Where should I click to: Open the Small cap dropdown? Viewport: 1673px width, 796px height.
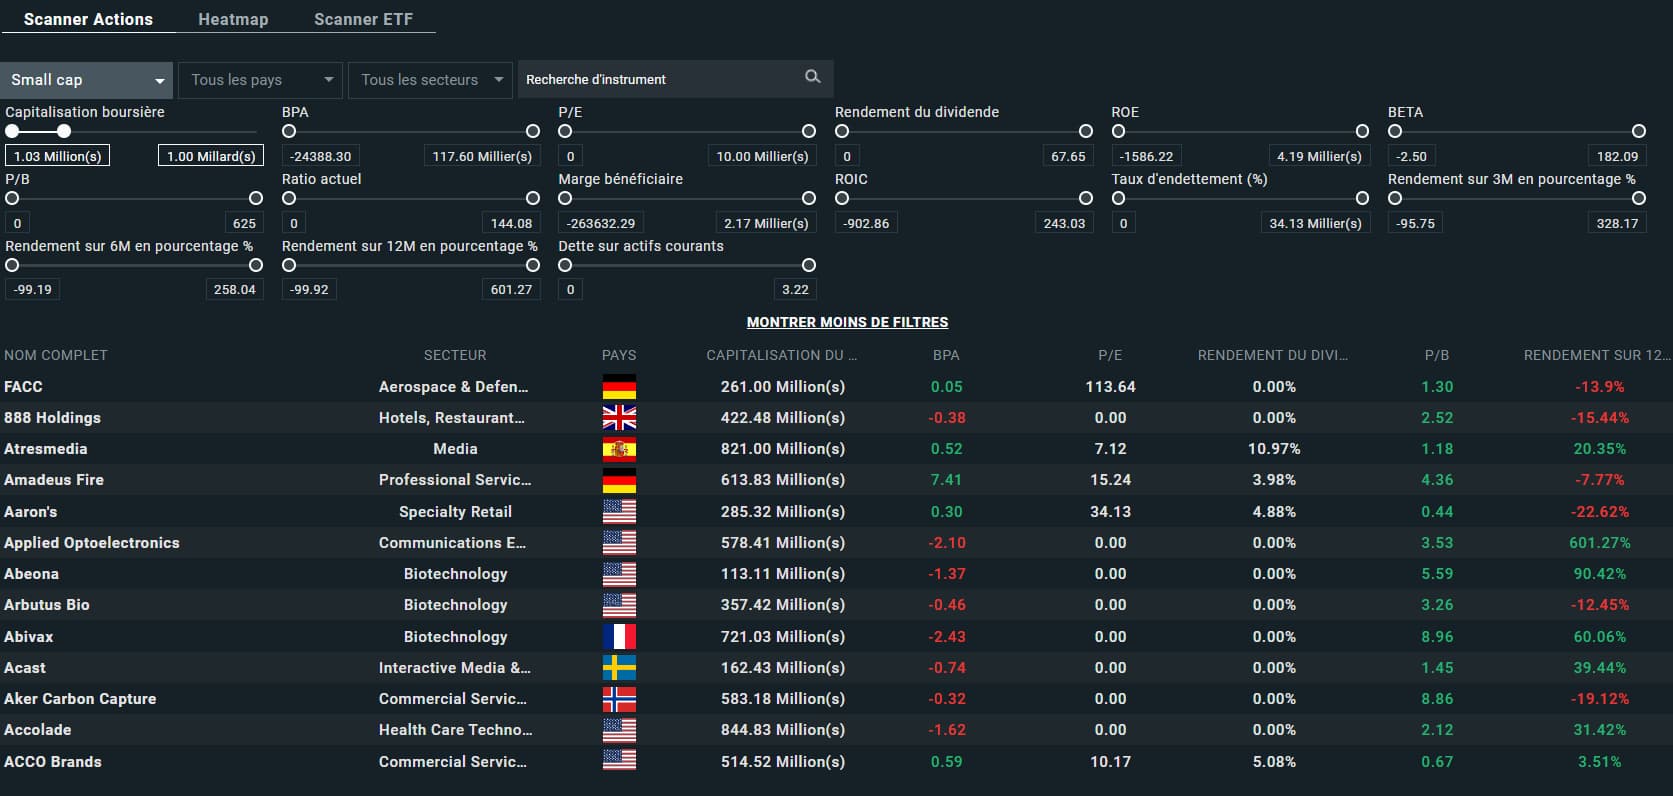click(x=87, y=80)
